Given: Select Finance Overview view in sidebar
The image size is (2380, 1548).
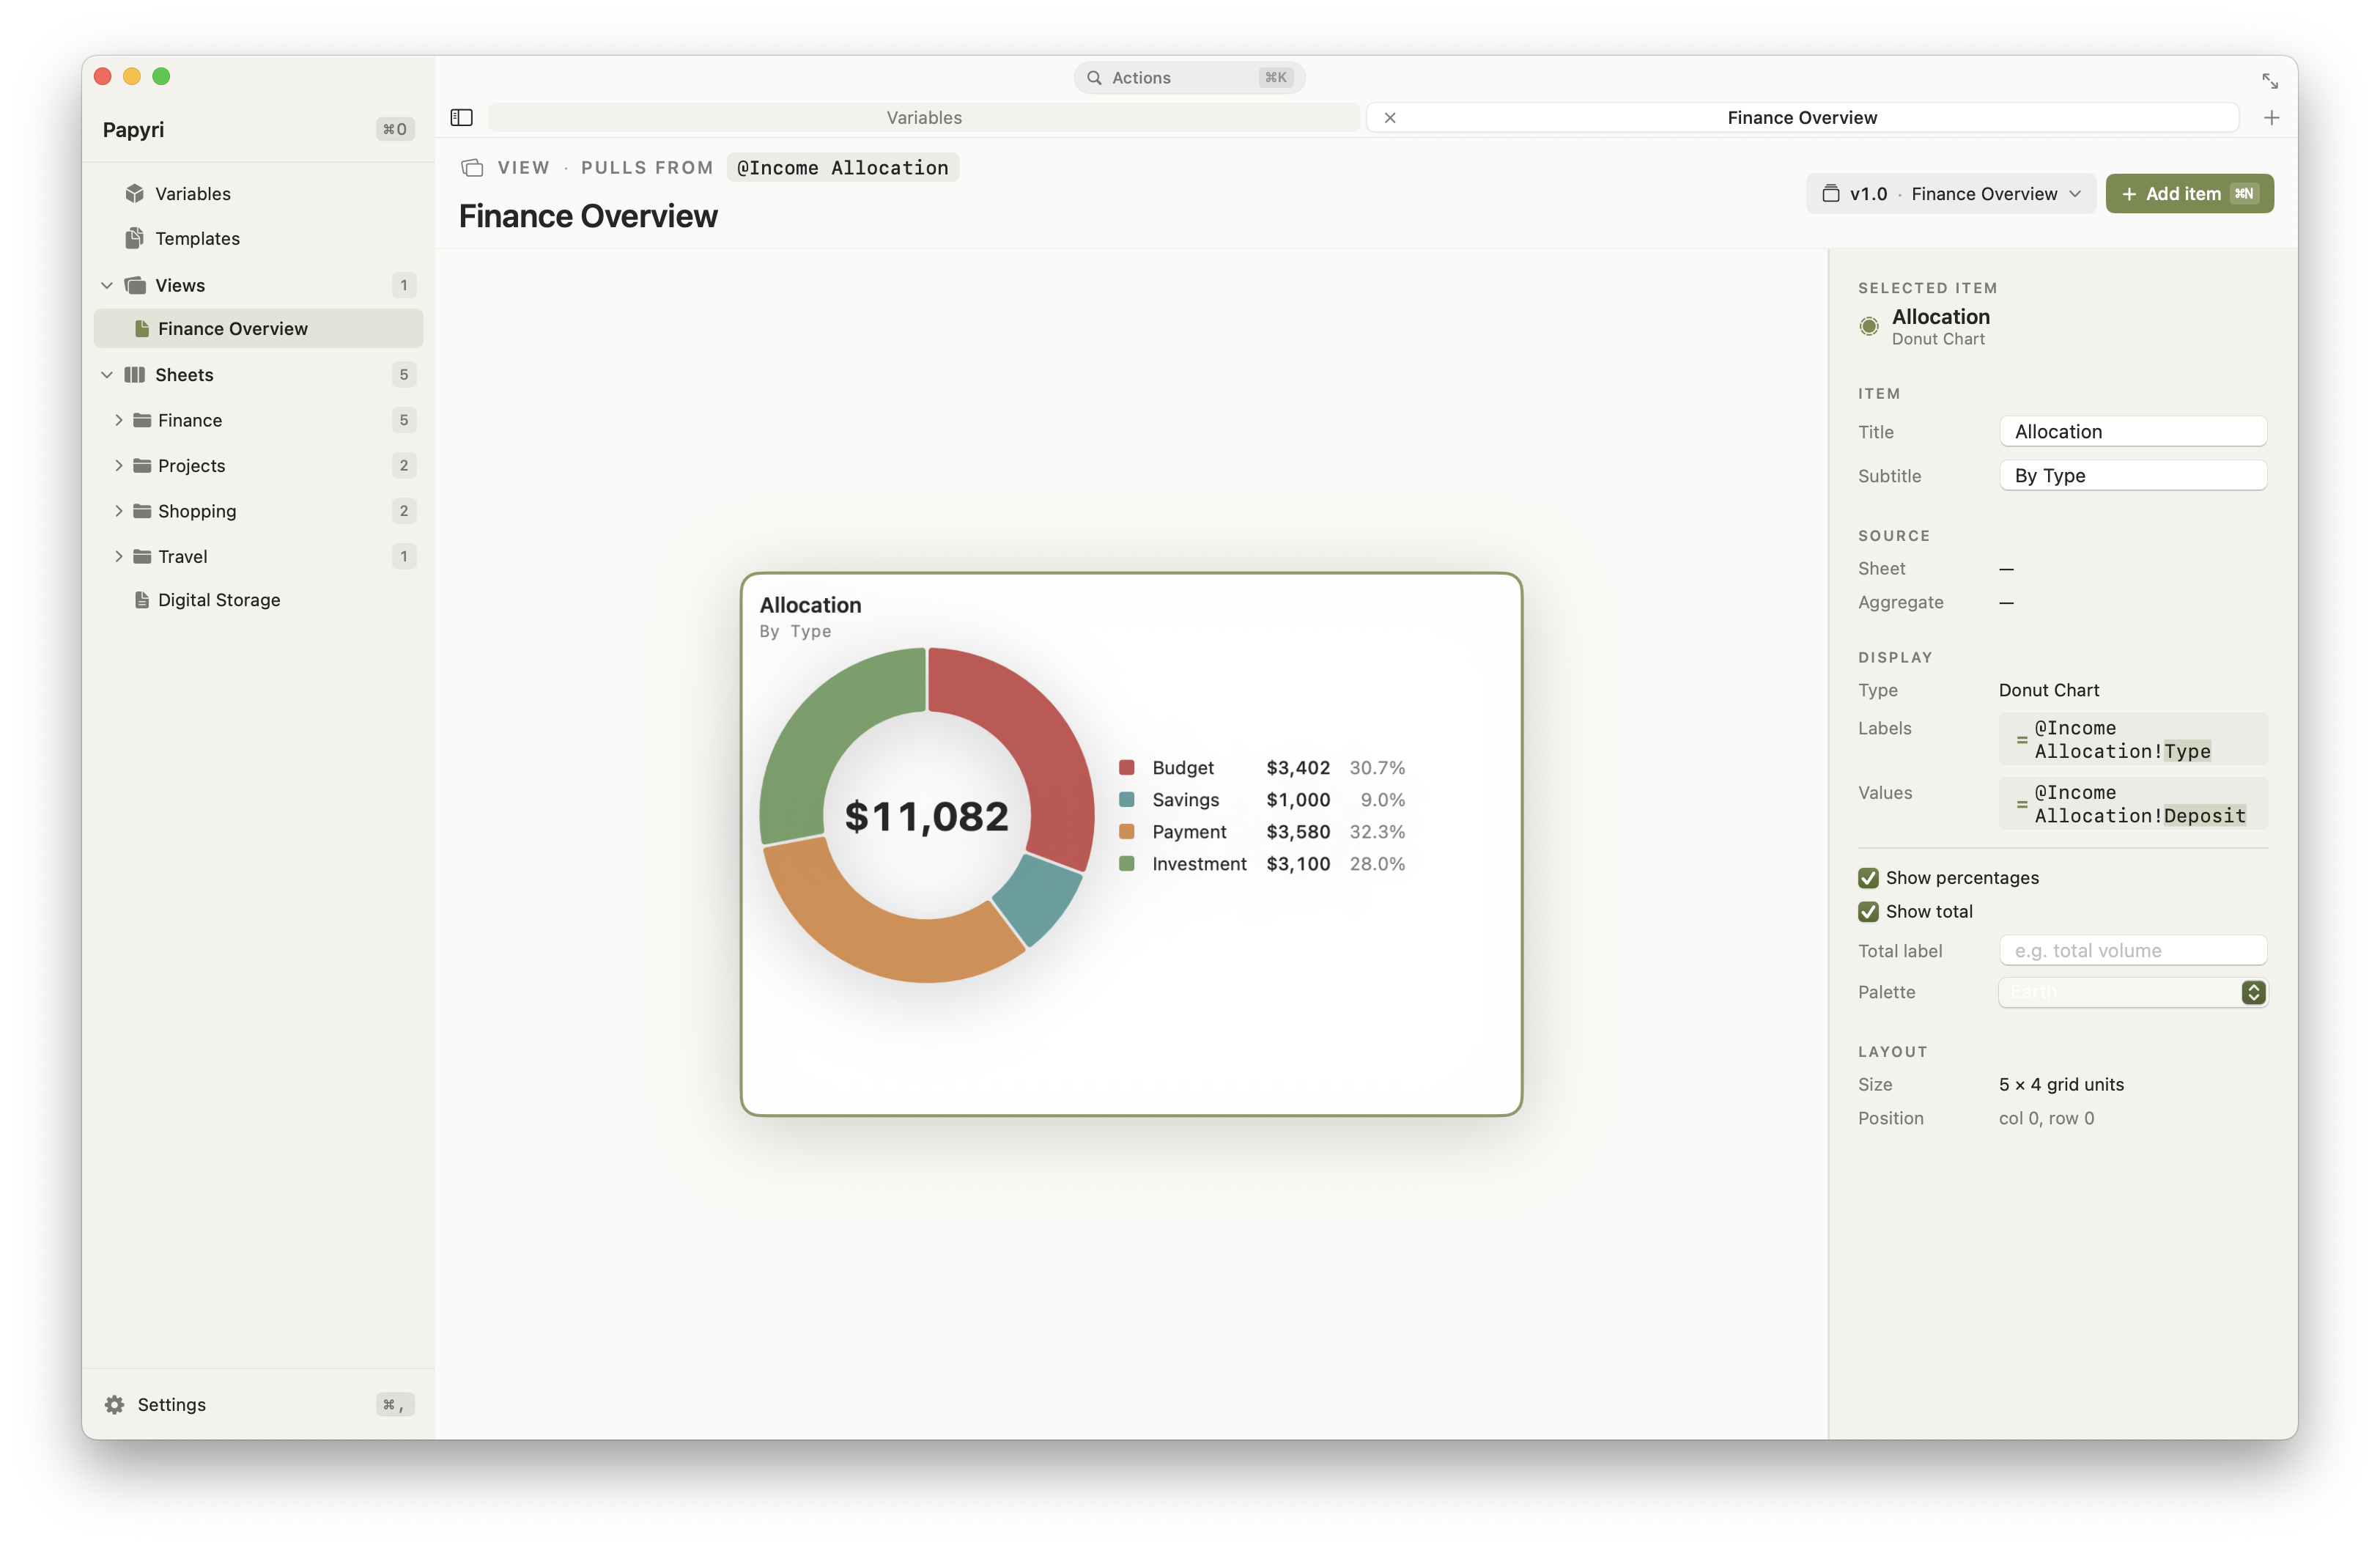Looking at the screenshot, I should [258, 329].
